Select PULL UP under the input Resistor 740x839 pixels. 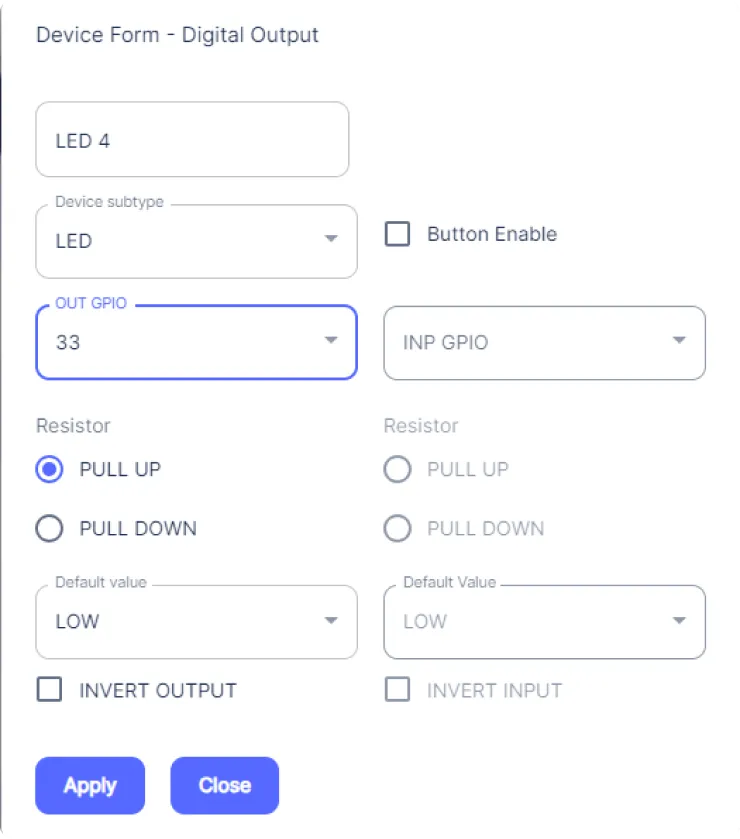(x=397, y=469)
